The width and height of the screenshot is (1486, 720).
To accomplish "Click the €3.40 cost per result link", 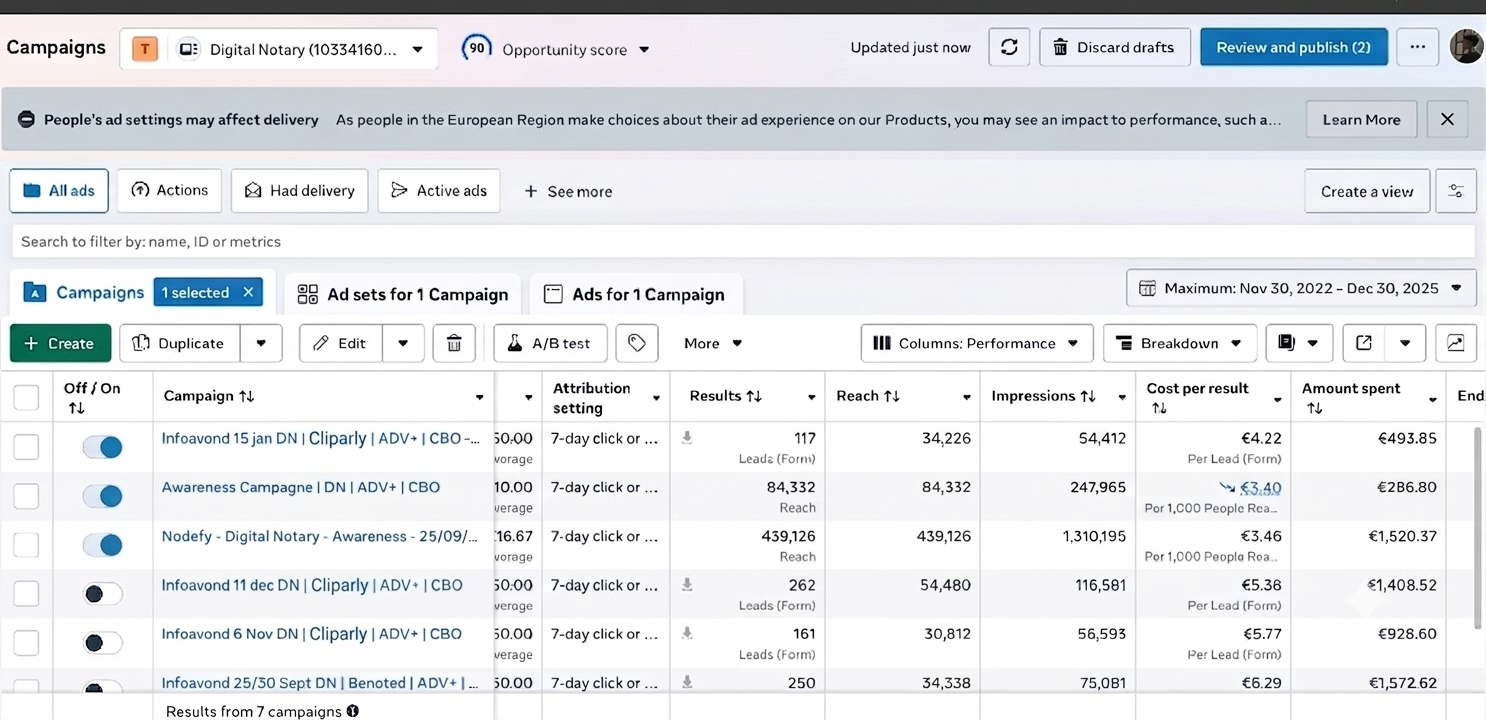I will [1260, 488].
